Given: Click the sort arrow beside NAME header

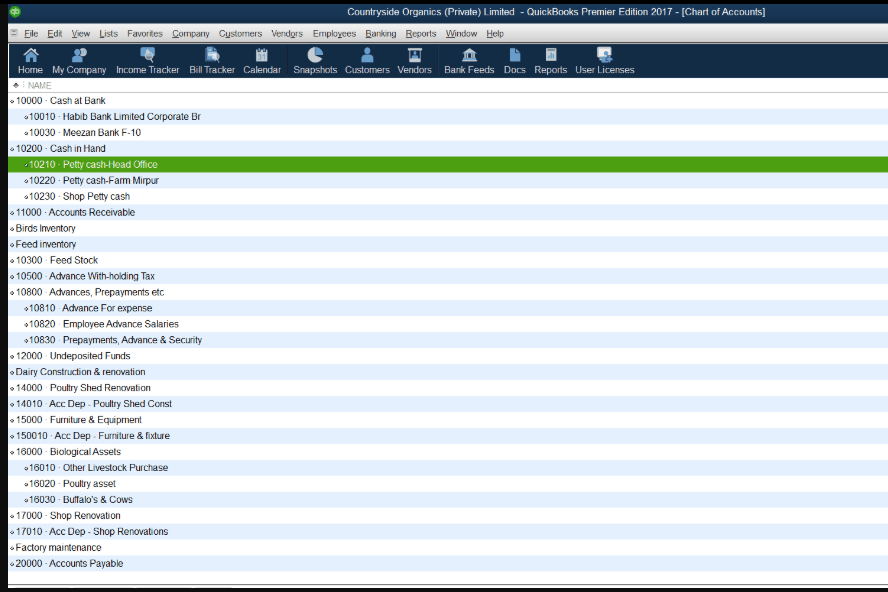Looking at the screenshot, I should [16, 85].
